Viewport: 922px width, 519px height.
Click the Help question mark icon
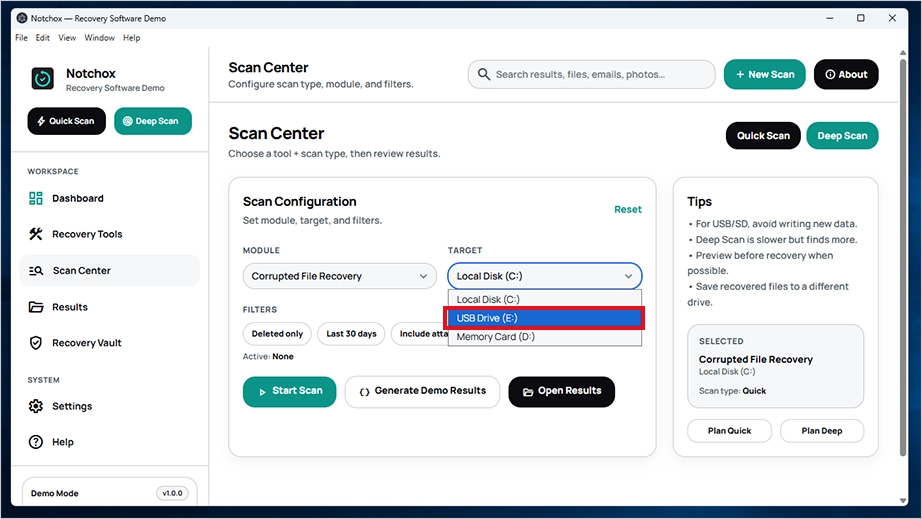click(36, 442)
